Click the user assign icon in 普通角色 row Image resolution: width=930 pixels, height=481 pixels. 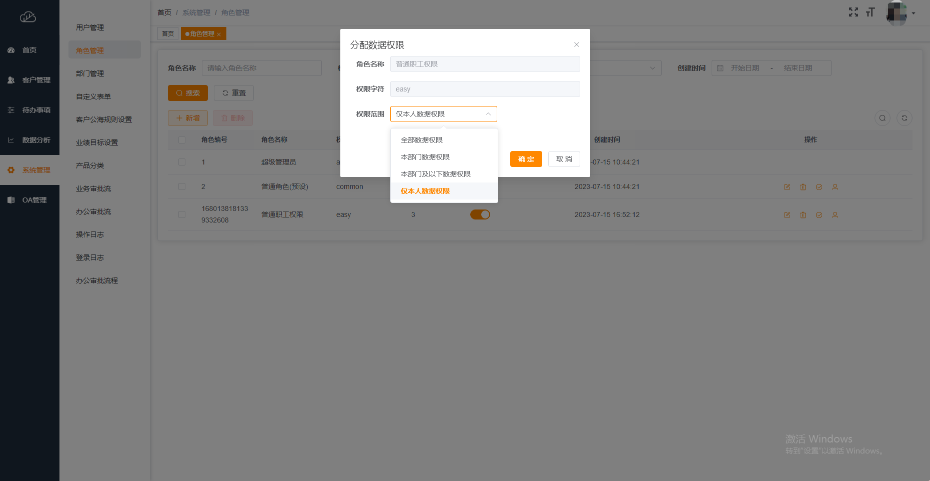coord(835,187)
